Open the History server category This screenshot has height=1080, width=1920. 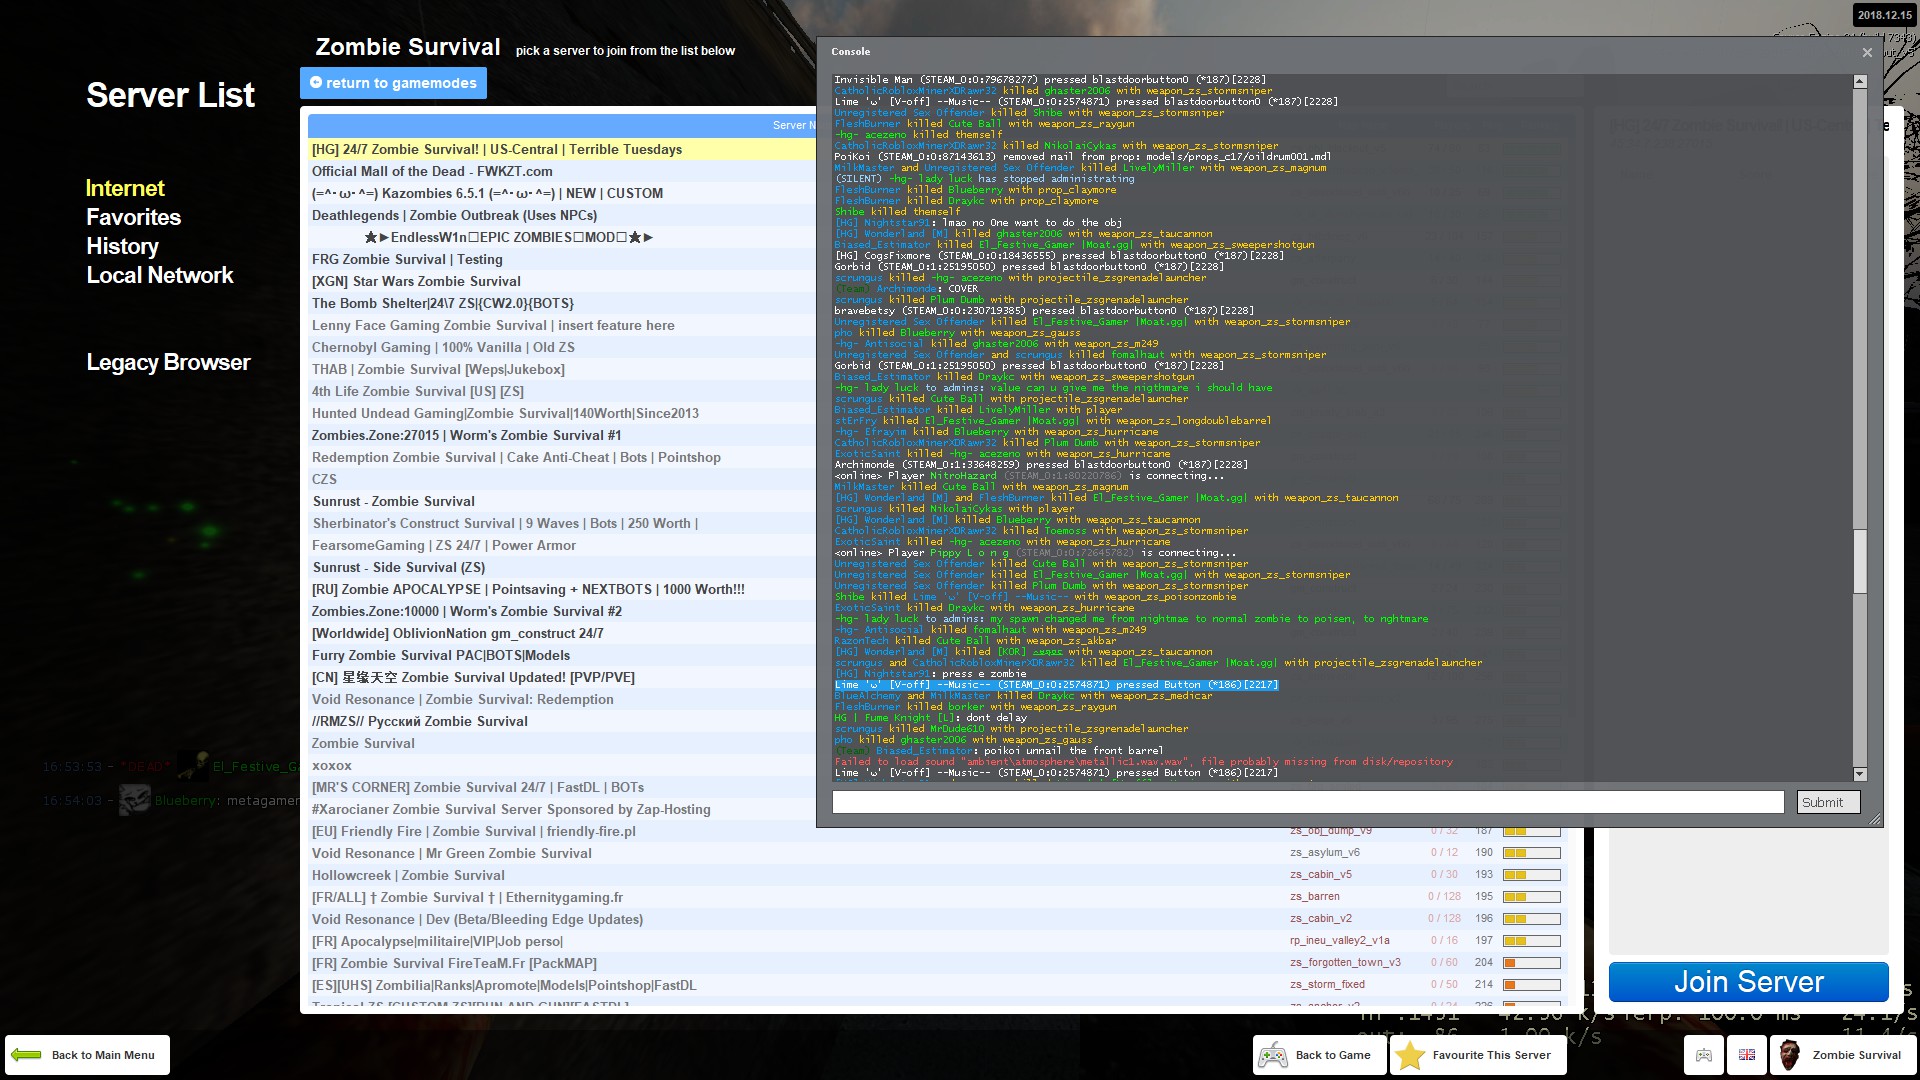click(122, 246)
